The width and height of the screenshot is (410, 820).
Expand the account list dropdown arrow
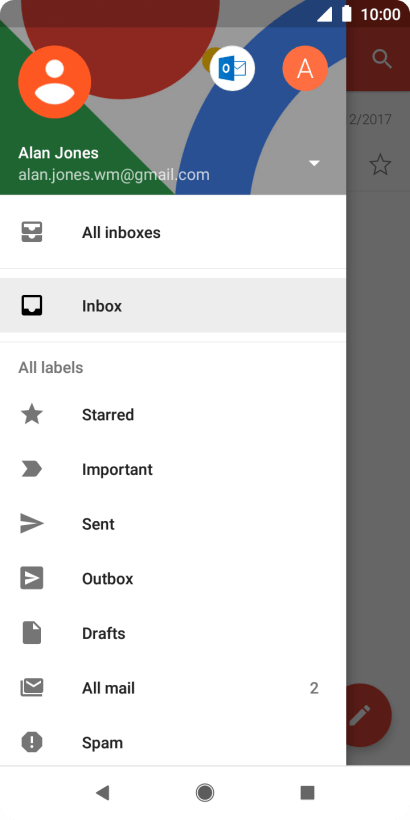pyautogui.click(x=314, y=163)
